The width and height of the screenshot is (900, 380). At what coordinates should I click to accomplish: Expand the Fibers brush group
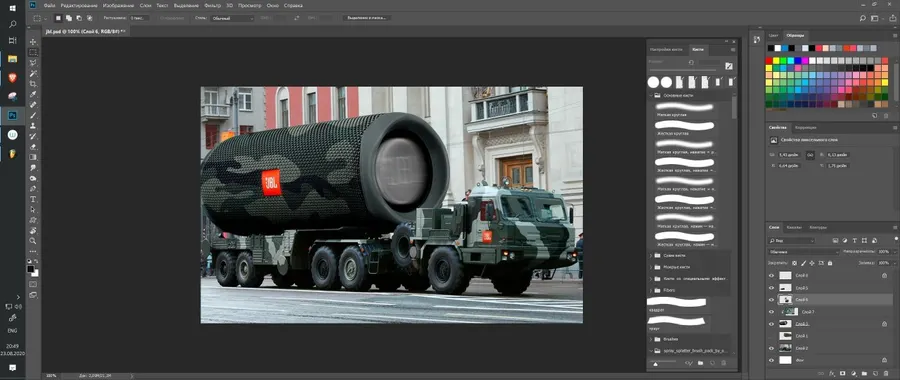coord(651,290)
